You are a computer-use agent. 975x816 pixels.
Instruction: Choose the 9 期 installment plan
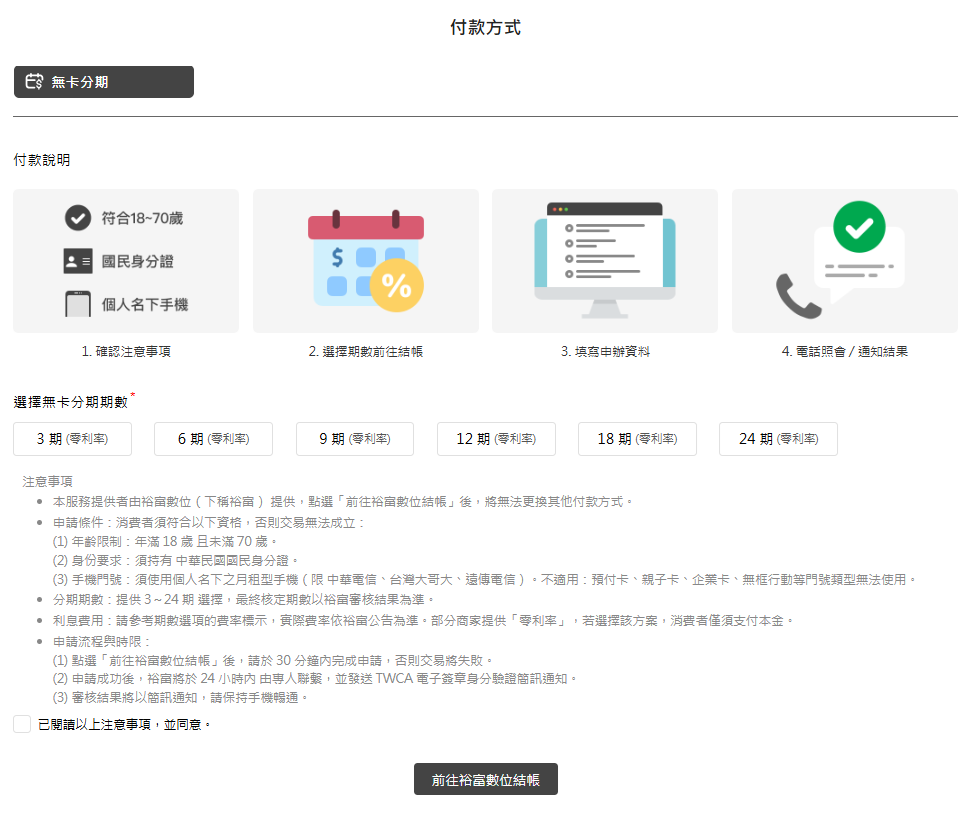pyautogui.click(x=354, y=439)
